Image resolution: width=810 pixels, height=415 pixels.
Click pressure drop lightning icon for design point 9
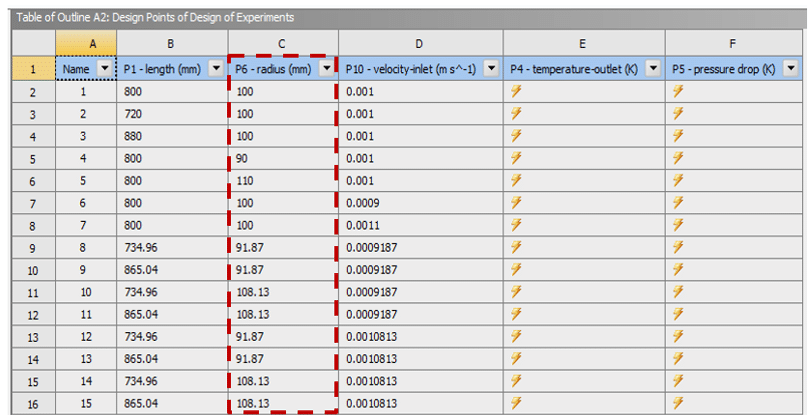(678, 269)
